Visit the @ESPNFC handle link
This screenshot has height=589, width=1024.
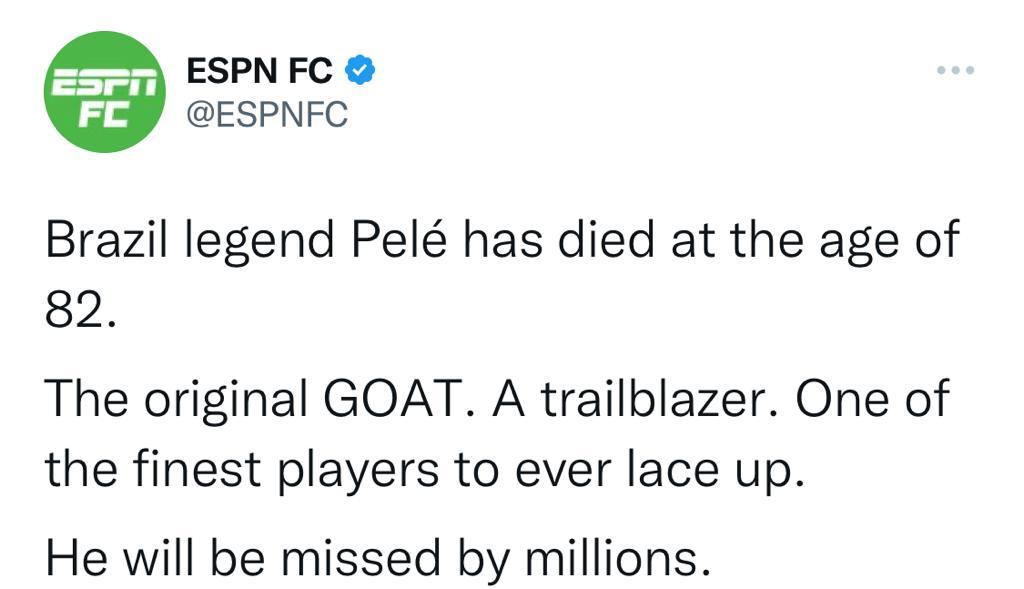(x=267, y=115)
